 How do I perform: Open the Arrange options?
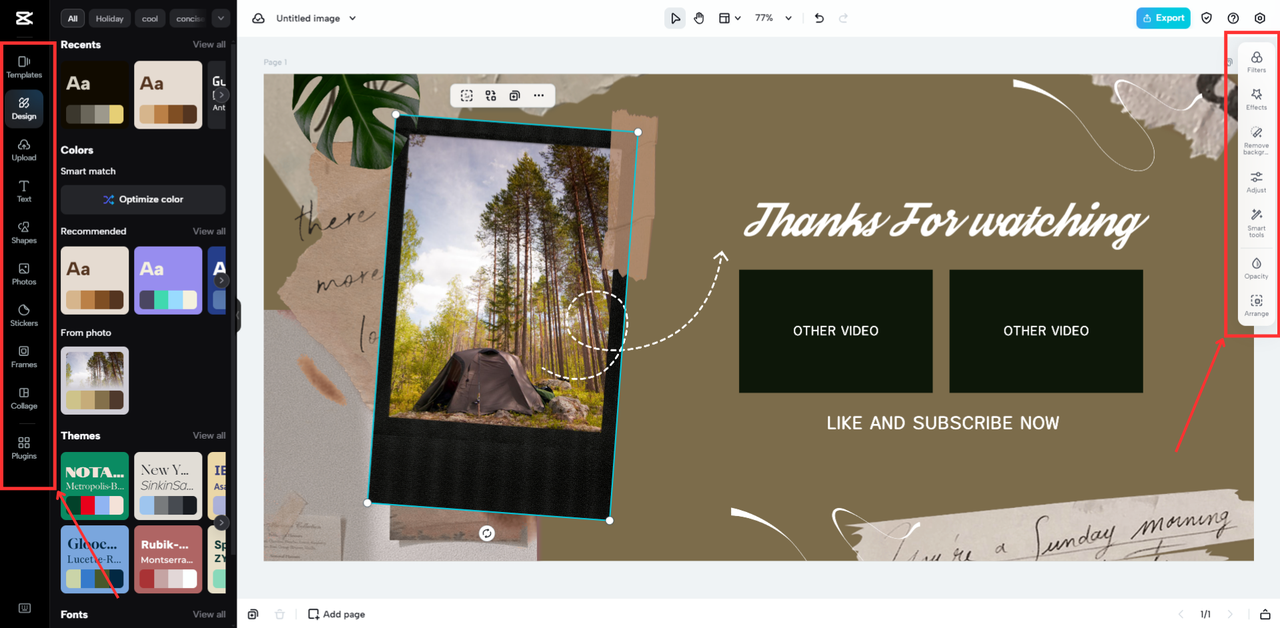(1256, 306)
